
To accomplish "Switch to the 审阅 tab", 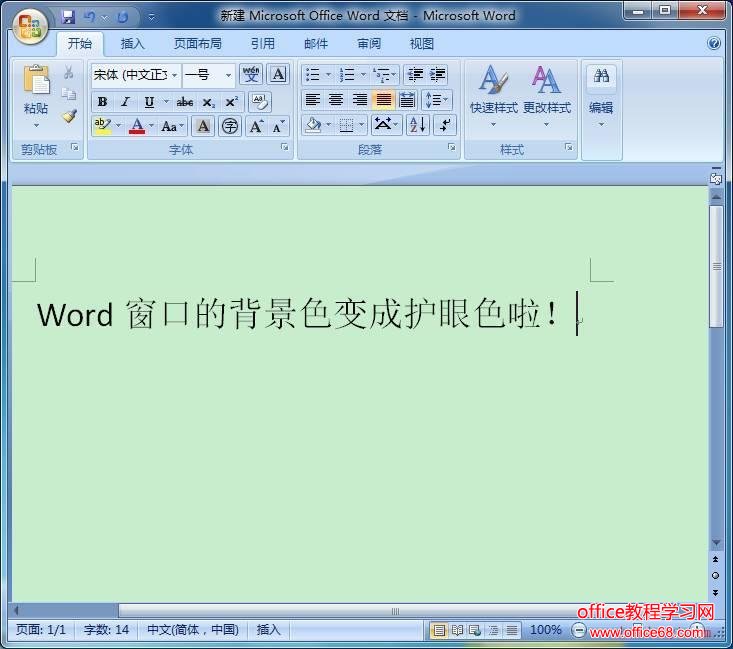I will 369,44.
